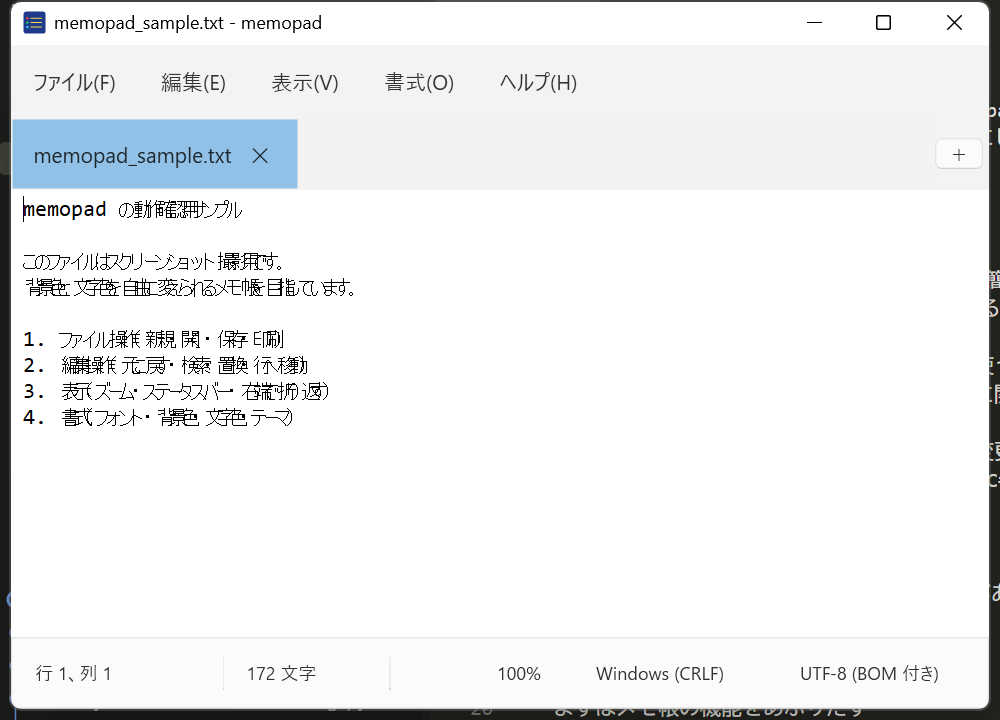Close the memopad window
This screenshot has width=1000, height=720.
(954, 23)
